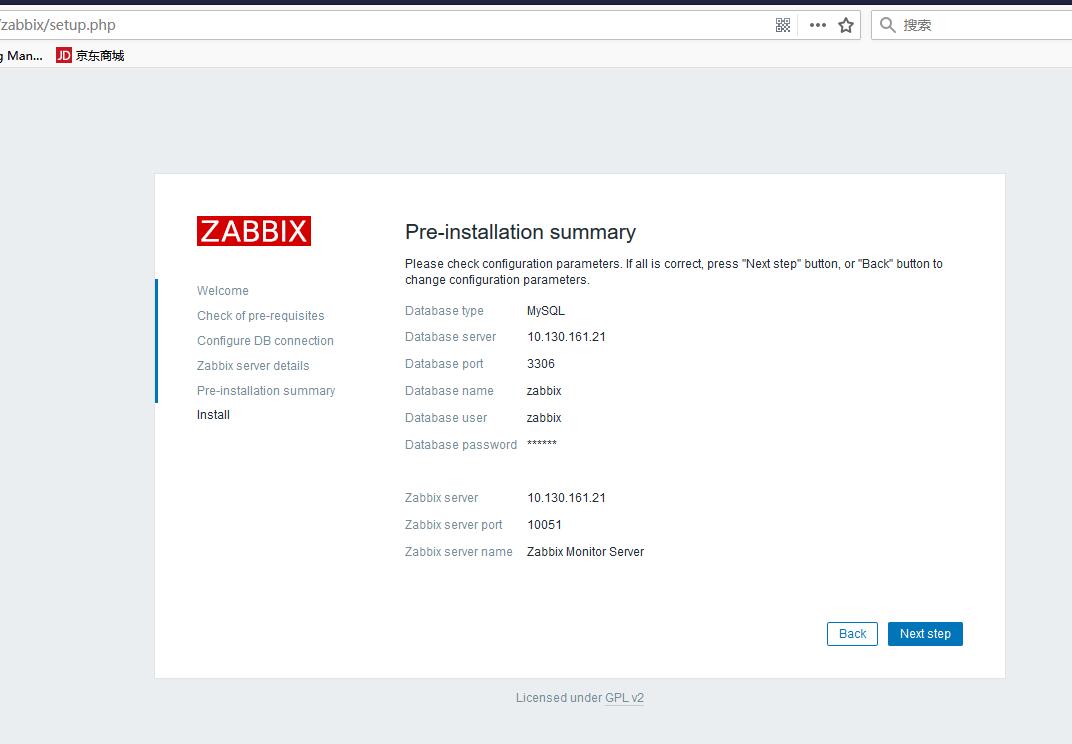Click the search magnifier icon
The height and width of the screenshot is (744, 1072).
click(887, 25)
